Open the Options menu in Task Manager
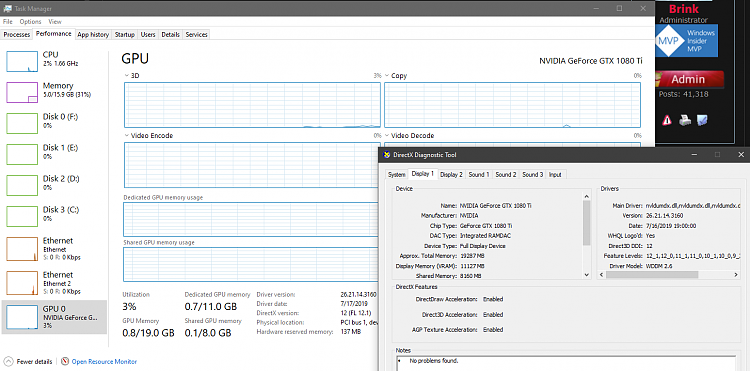 [x=31, y=22]
